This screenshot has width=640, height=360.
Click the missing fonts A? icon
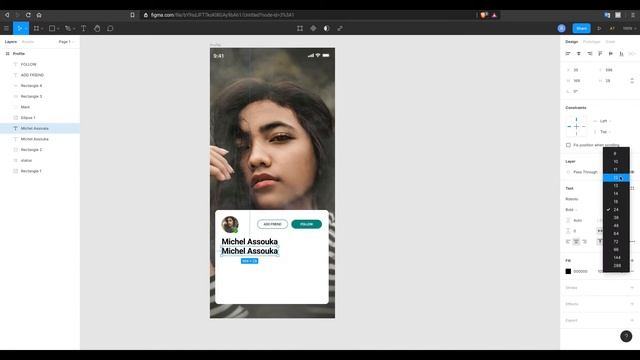[x=612, y=28]
